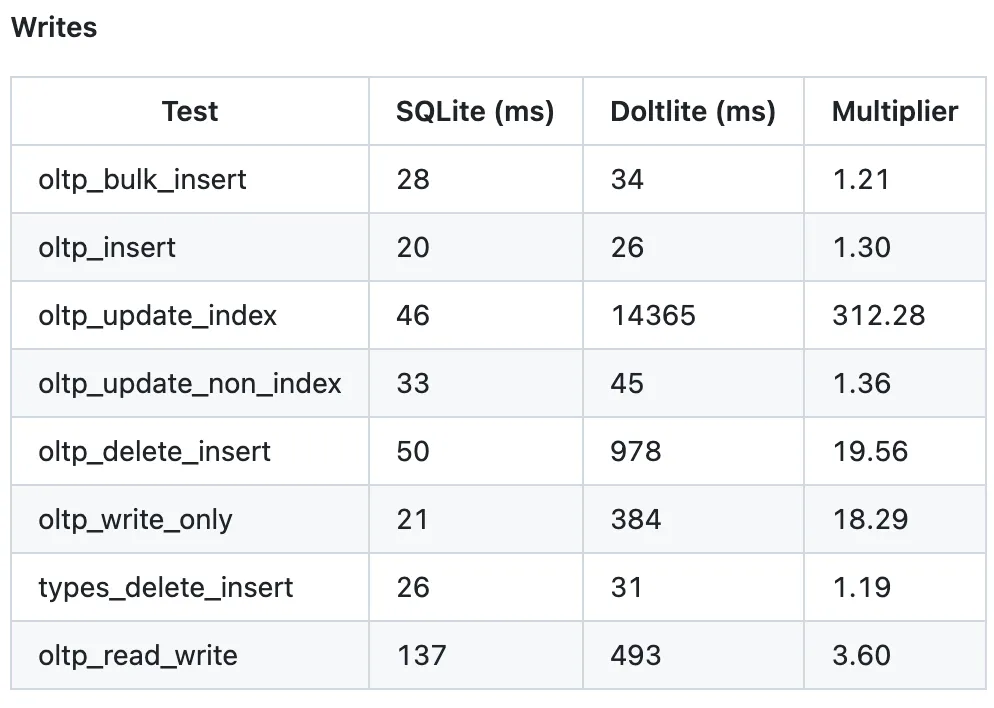Select the oltp_insert row label
The width and height of the screenshot is (994, 708).
(x=107, y=248)
